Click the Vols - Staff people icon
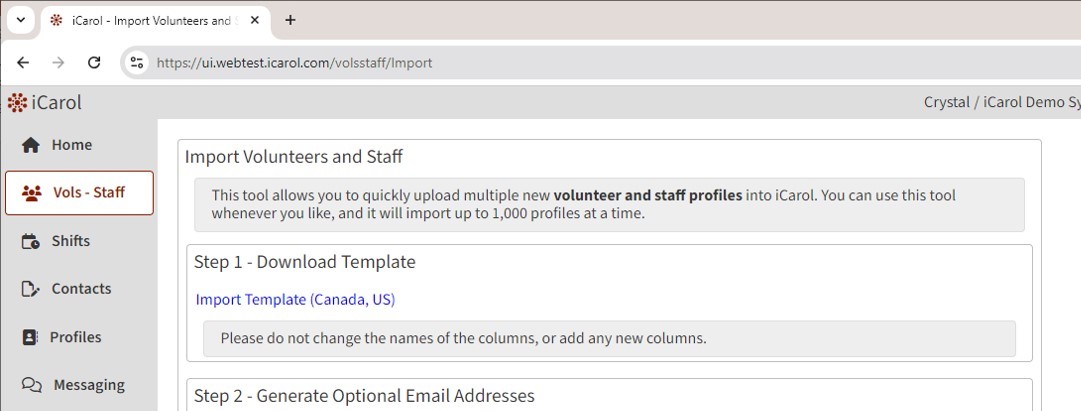Screen dimensions: 1081x411 coord(31,193)
